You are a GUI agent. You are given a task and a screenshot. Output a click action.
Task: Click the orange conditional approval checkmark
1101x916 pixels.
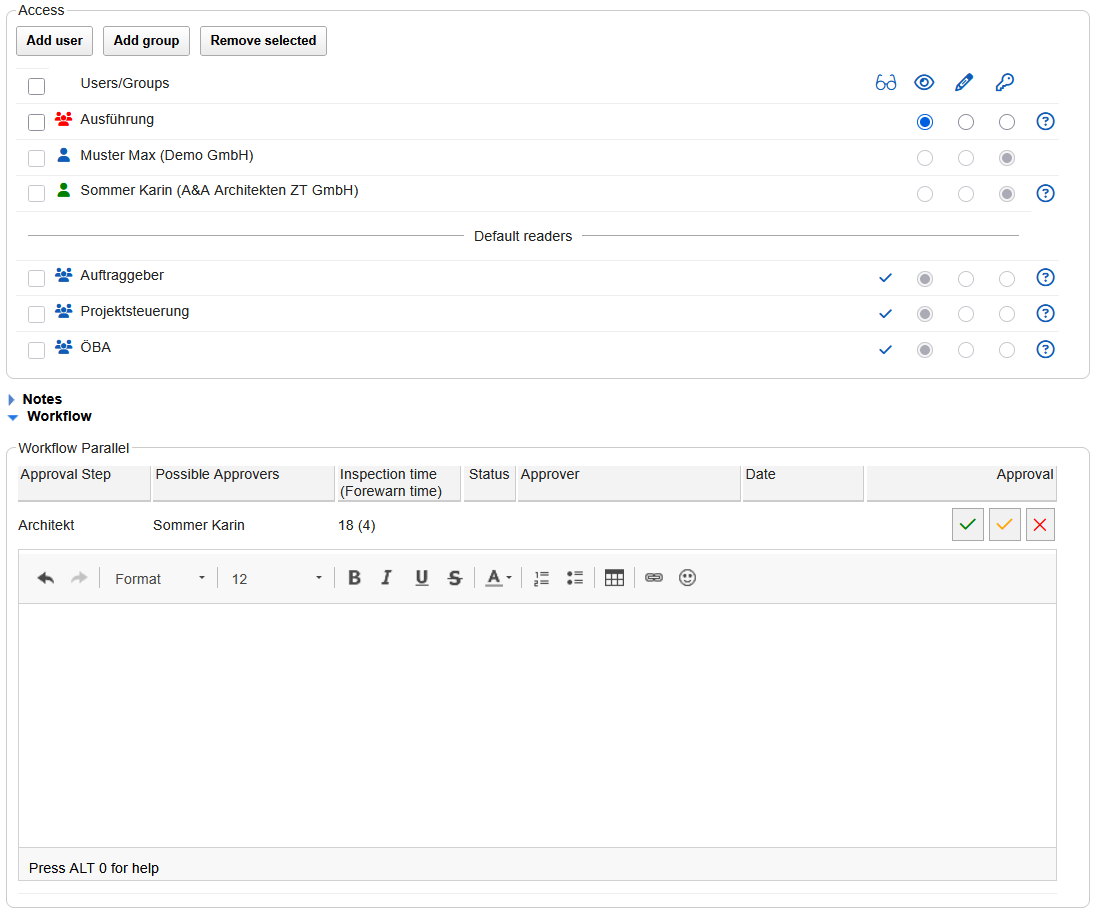pos(1004,525)
